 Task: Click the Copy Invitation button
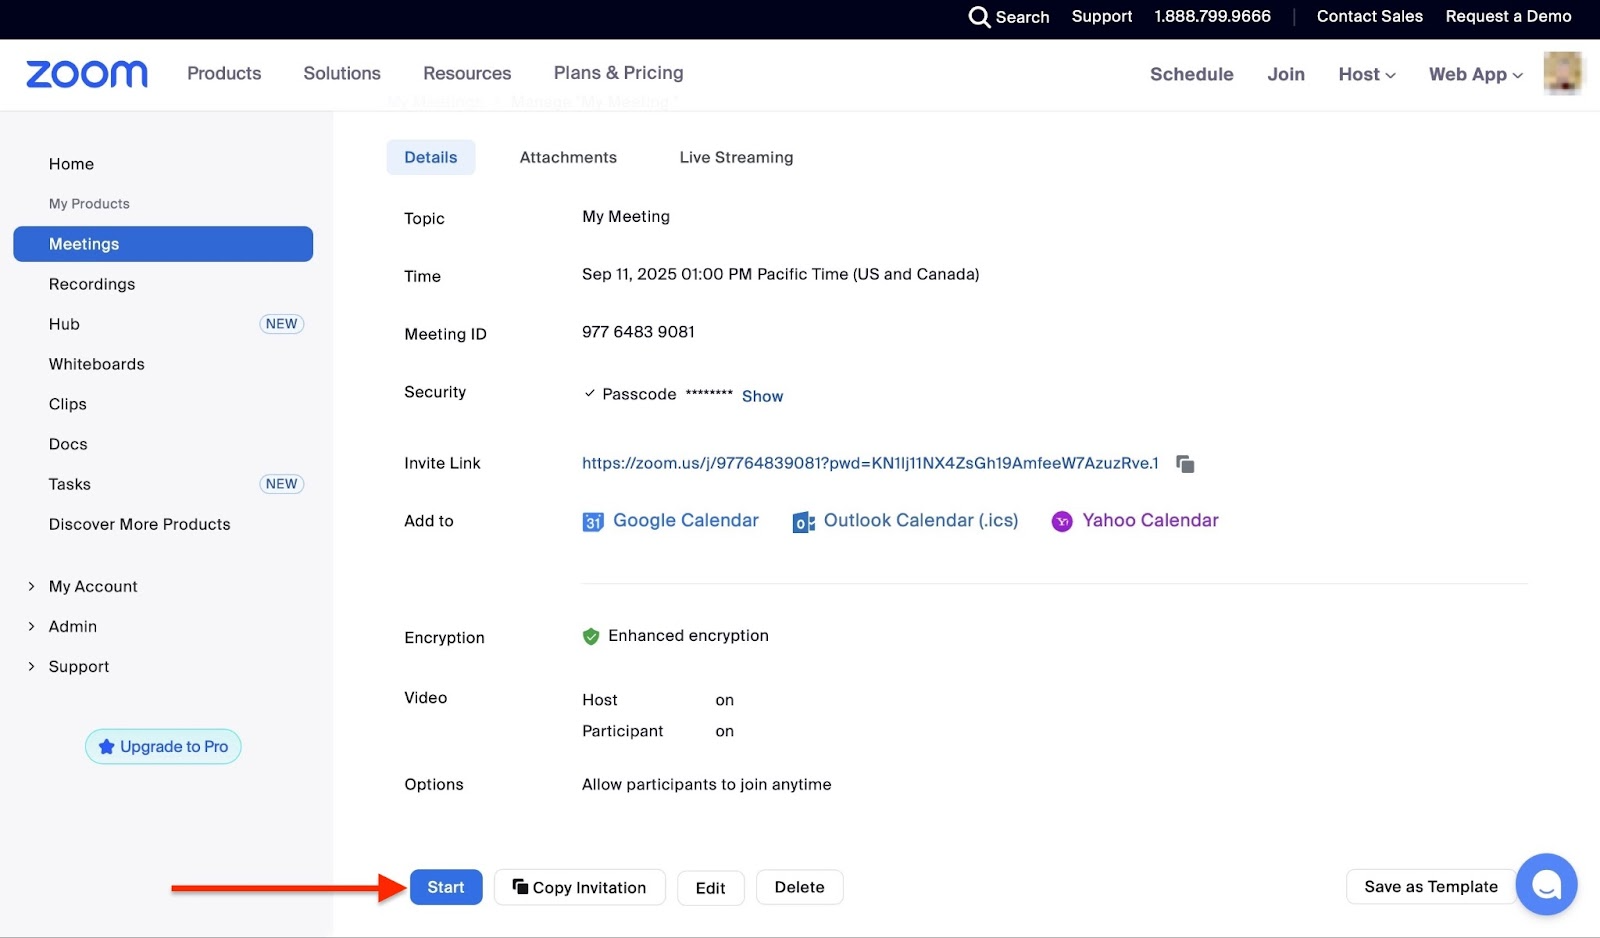(580, 888)
